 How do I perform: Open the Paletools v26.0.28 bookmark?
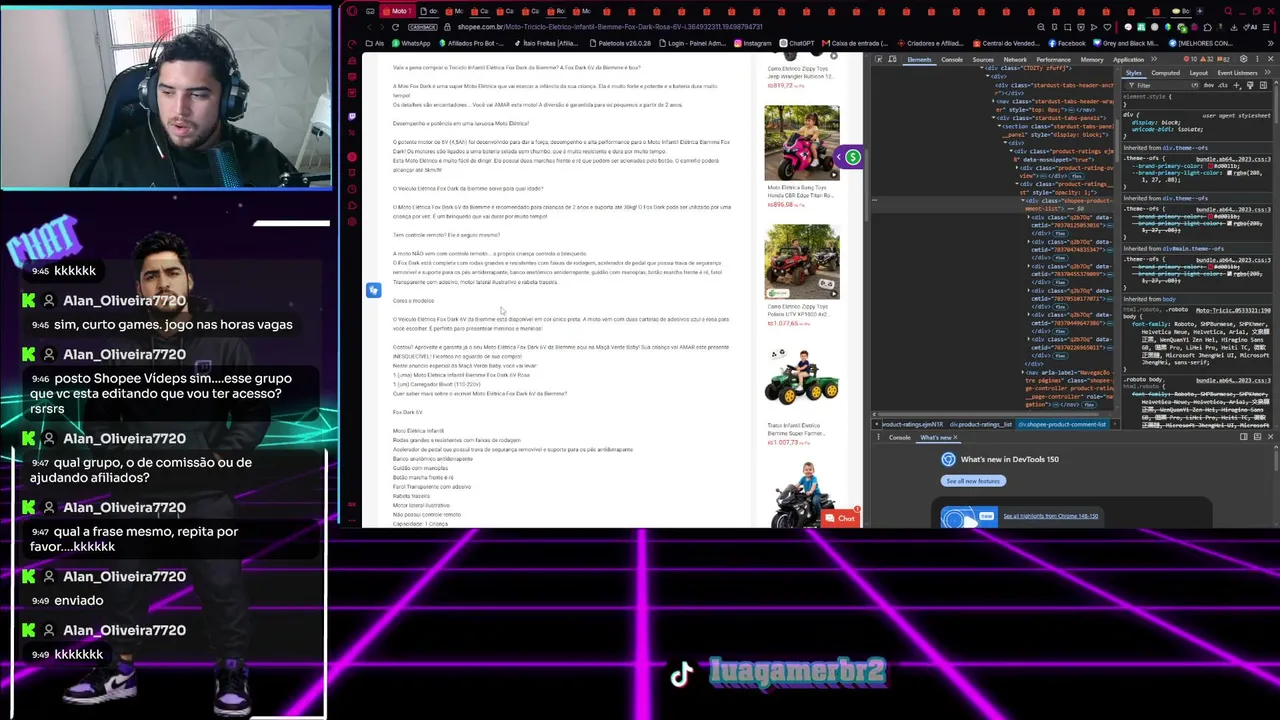click(x=620, y=44)
